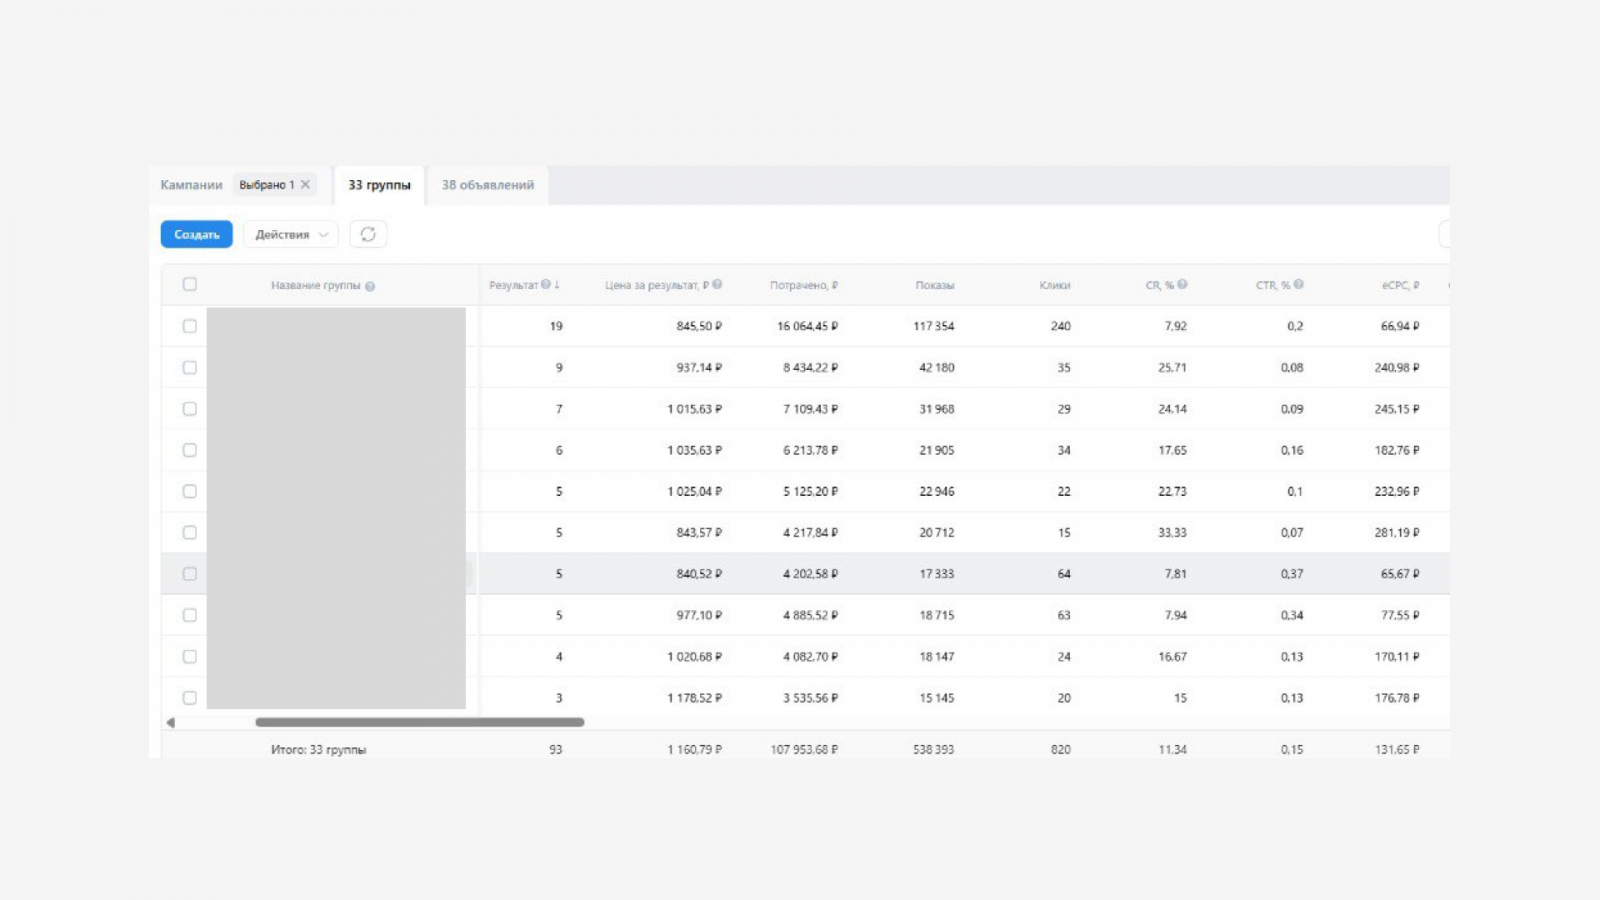
Task: Click the '245,15 ₽' eCPC cell
Action: [1397, 409]
